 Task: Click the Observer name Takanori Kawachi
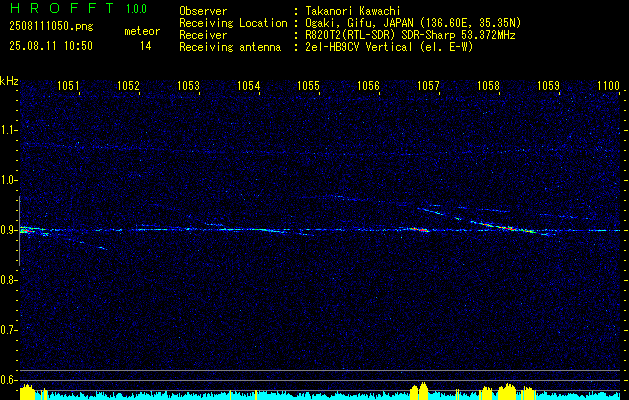pyautogui.click(x=355, y=11)
